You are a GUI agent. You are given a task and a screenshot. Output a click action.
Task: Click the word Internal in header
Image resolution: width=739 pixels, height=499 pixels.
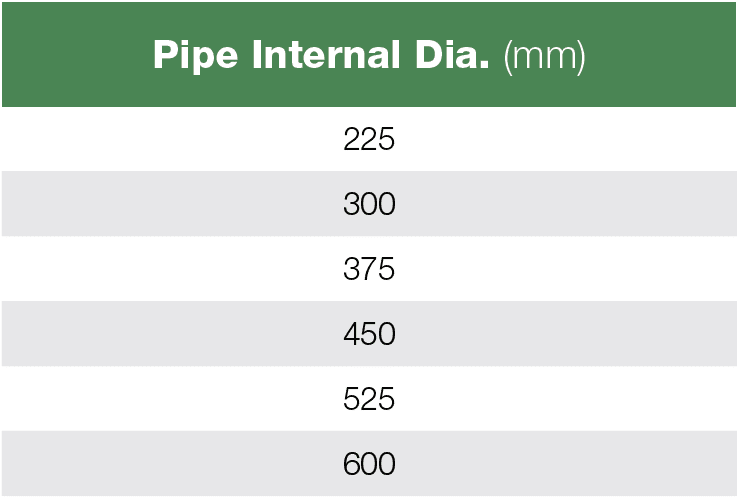click(x=326, y=55)
